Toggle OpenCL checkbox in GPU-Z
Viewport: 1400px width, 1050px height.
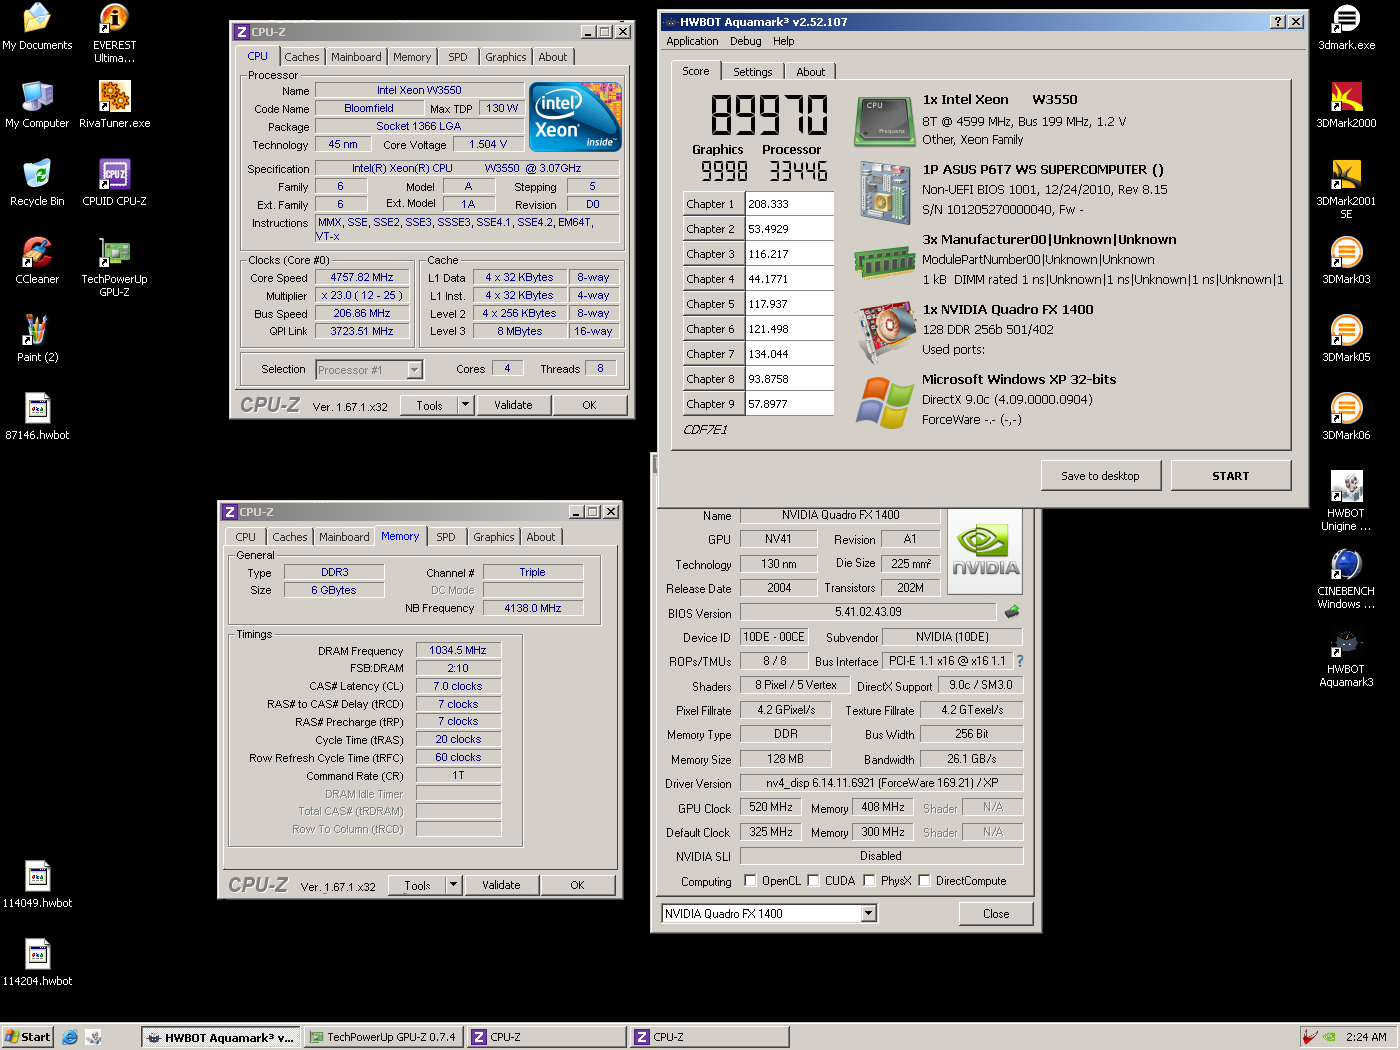pyautogui.click(x=751, y=881)
